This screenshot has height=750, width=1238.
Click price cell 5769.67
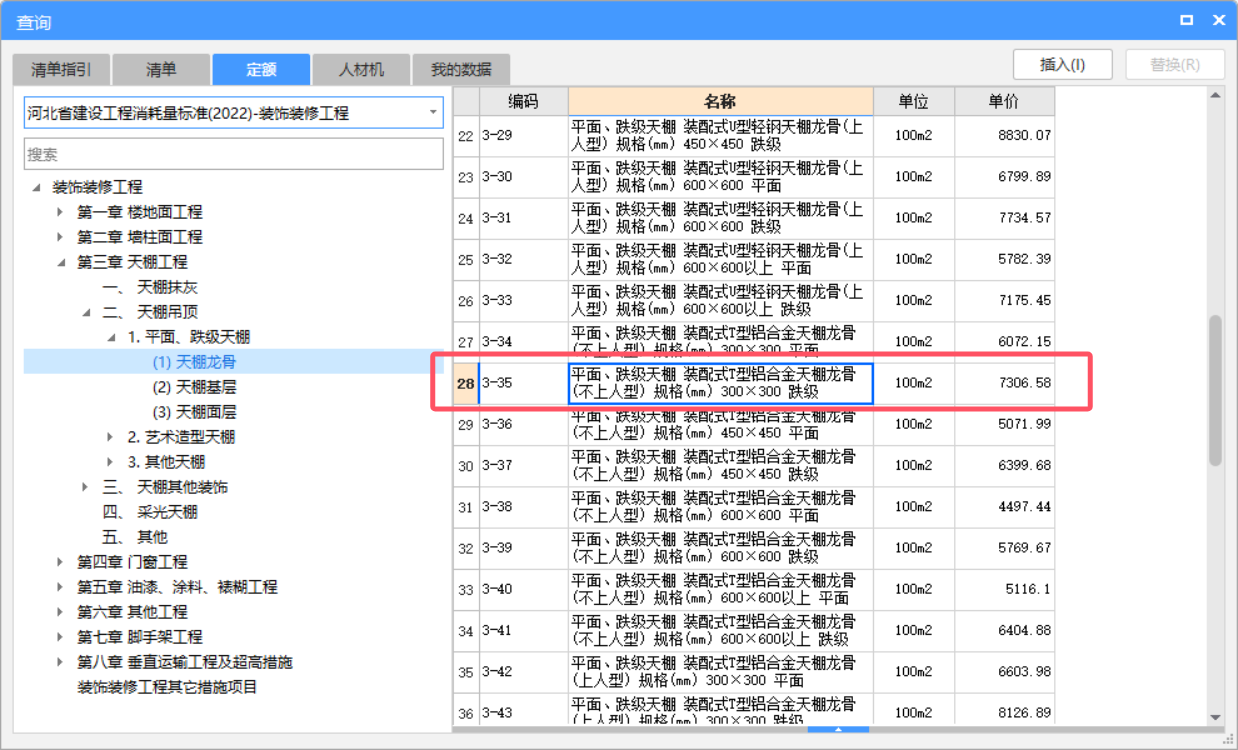point(1004,548)
